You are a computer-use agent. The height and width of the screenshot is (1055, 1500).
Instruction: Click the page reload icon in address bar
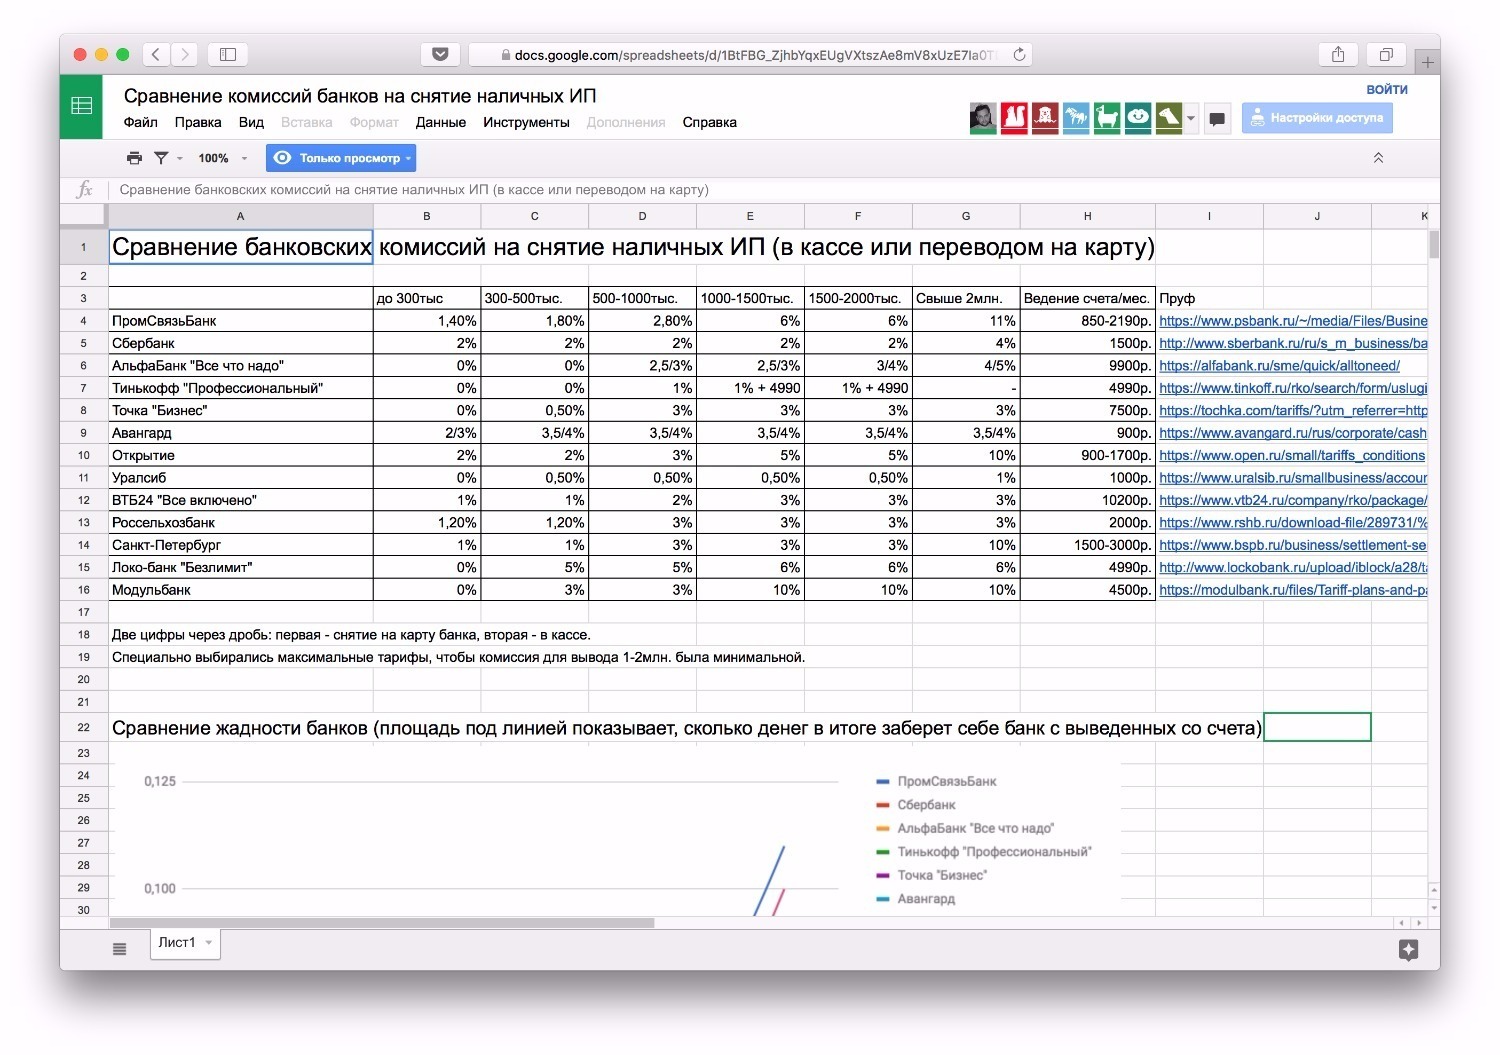(1019, 55)
